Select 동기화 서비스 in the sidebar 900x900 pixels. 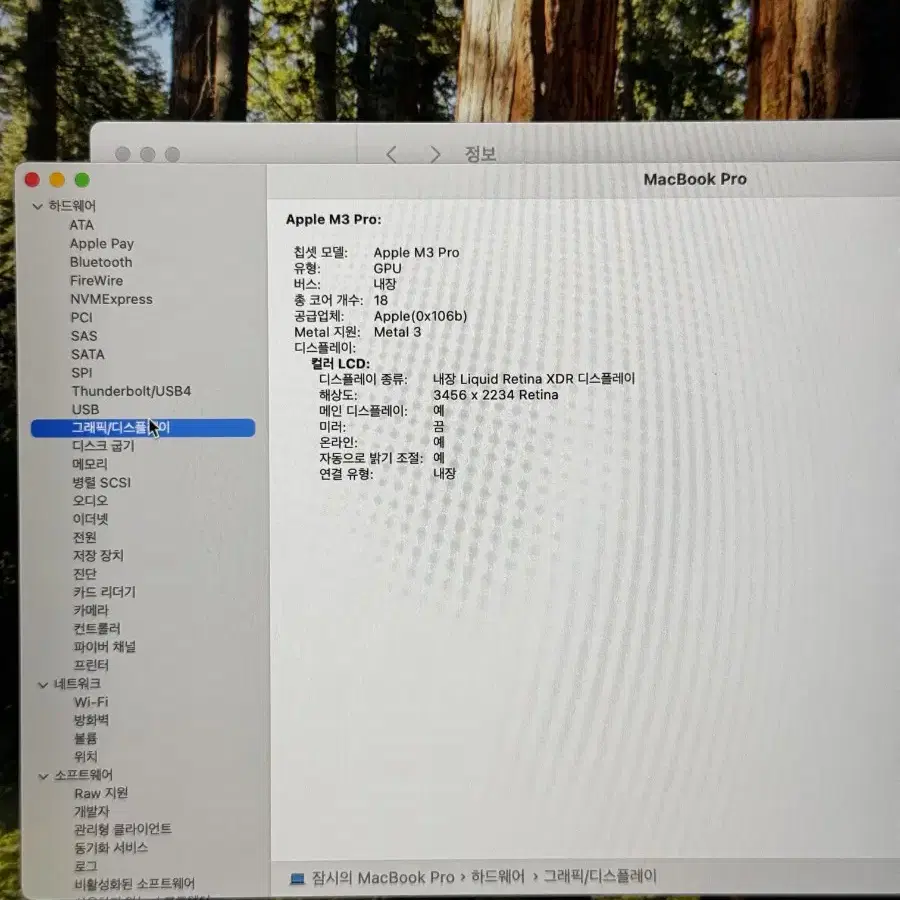pyautogui.click(x=111, y=848)
